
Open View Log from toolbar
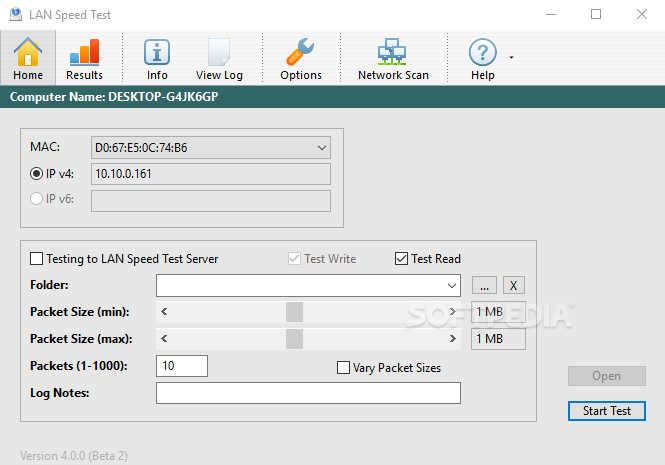click(x=219, y=58)
